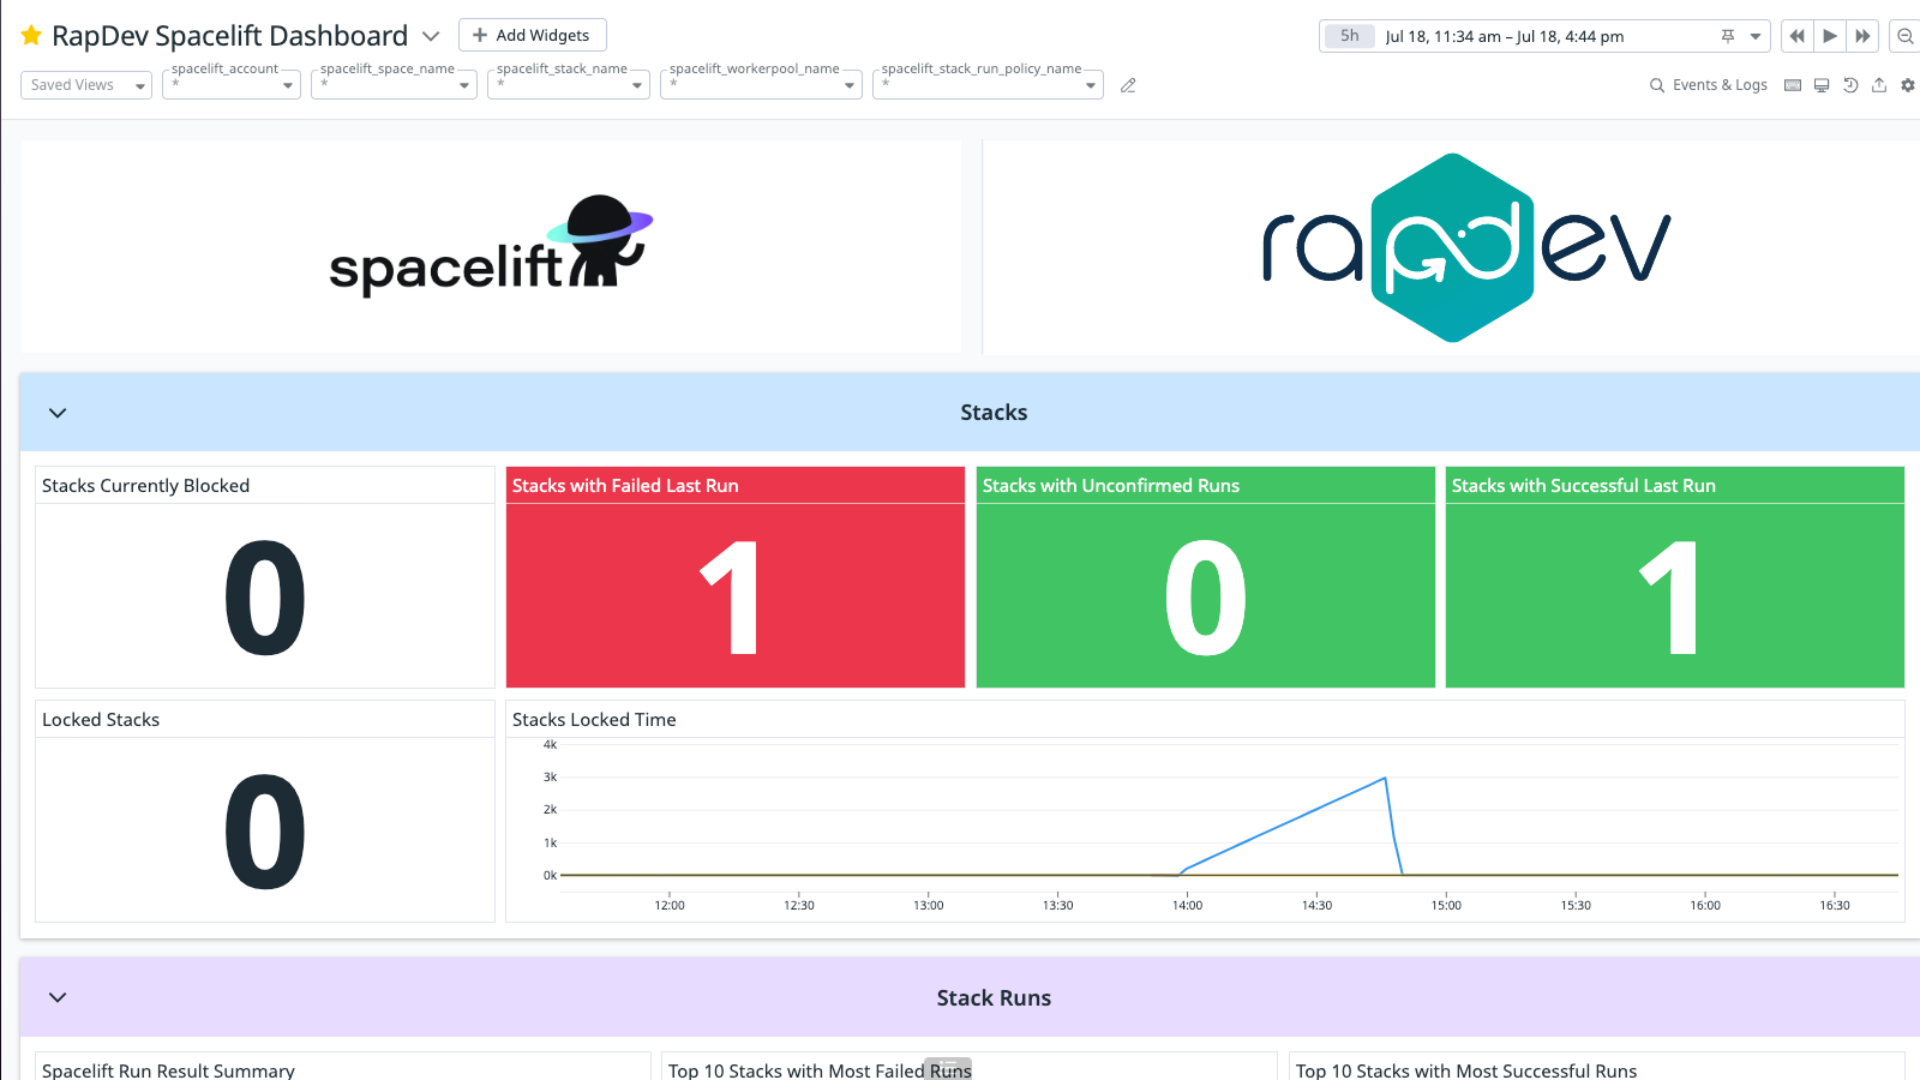The width and height of the screenshot is (1920, 1080).
Task: Step the time frame backward
Action: click(x=1797, y=36)
